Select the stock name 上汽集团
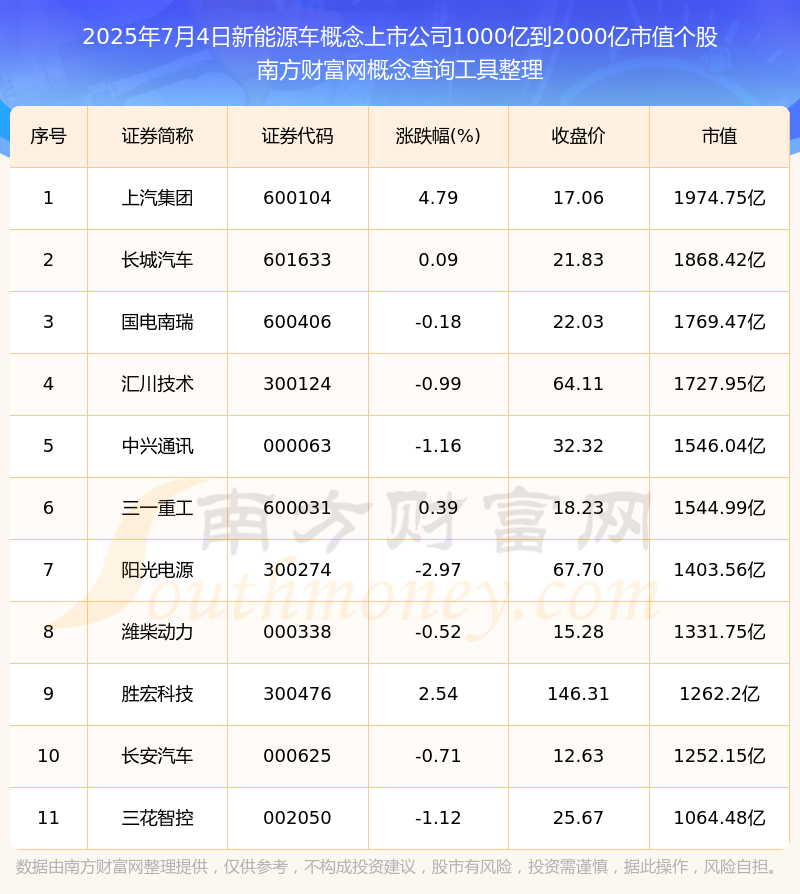The width and height of the screenshot is (800, 894). [x=157, y=198]
